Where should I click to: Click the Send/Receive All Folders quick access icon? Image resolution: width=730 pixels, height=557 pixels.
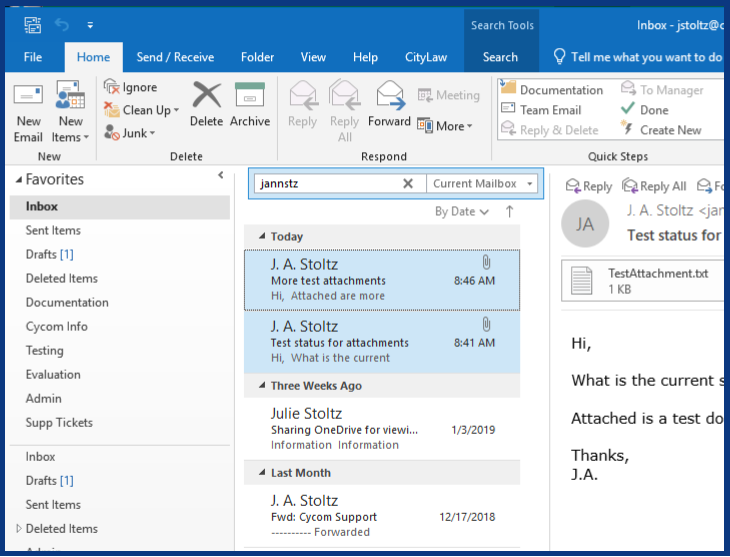pyautogui.click(x=33, y=25)
